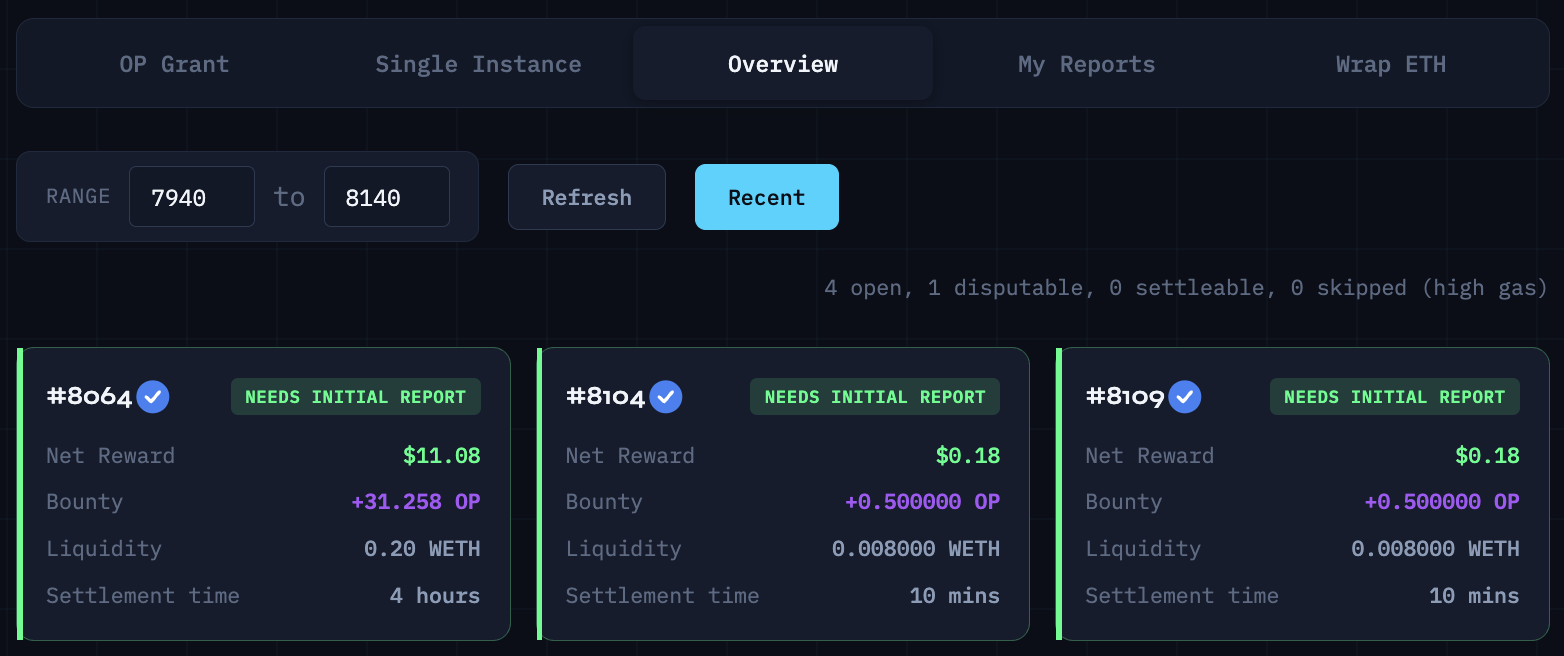Click the range end field showing 8140
The image size is (1564, 656).
coord(386,197)
